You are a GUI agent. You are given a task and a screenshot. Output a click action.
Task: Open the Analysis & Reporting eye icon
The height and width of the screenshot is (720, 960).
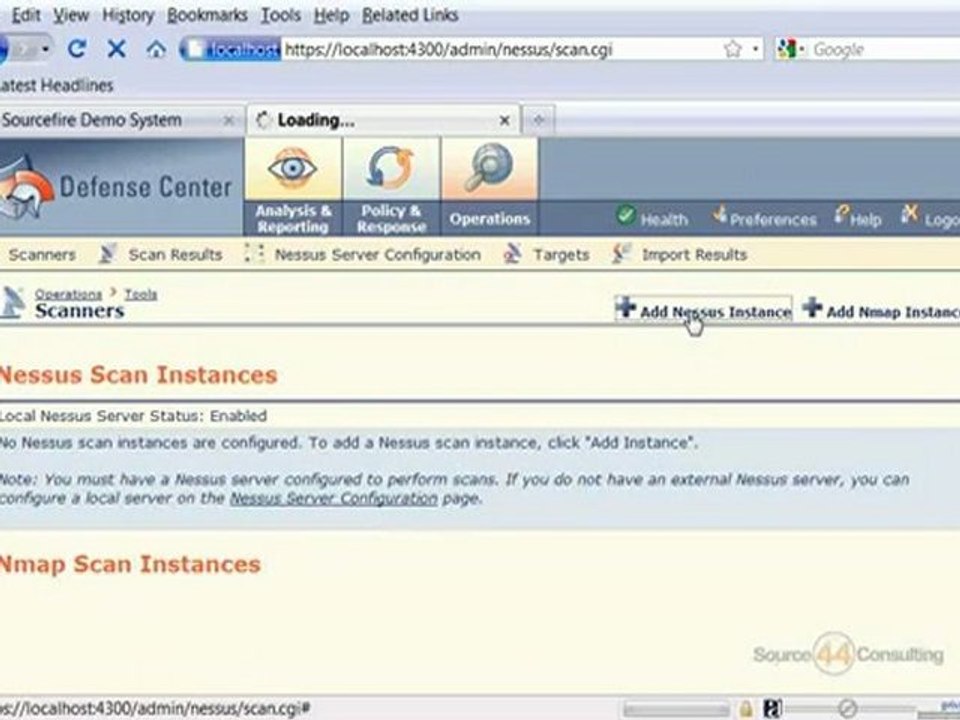pos(293,167)
